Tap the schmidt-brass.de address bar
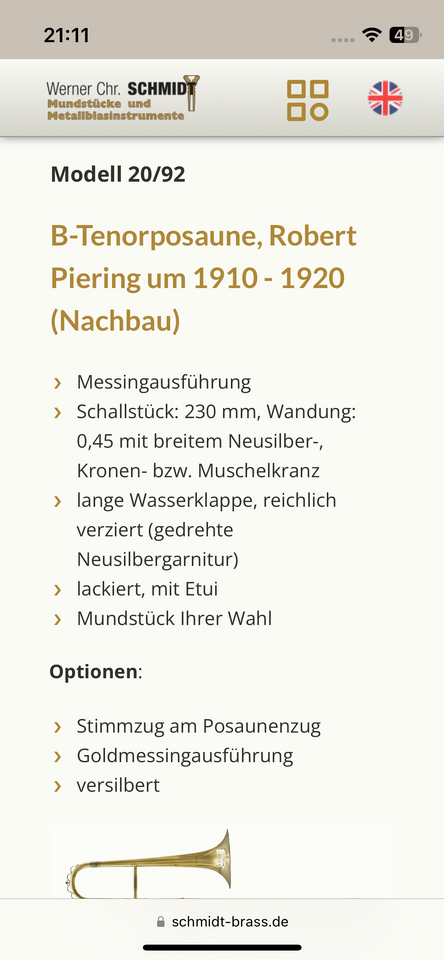 point(222,921)
